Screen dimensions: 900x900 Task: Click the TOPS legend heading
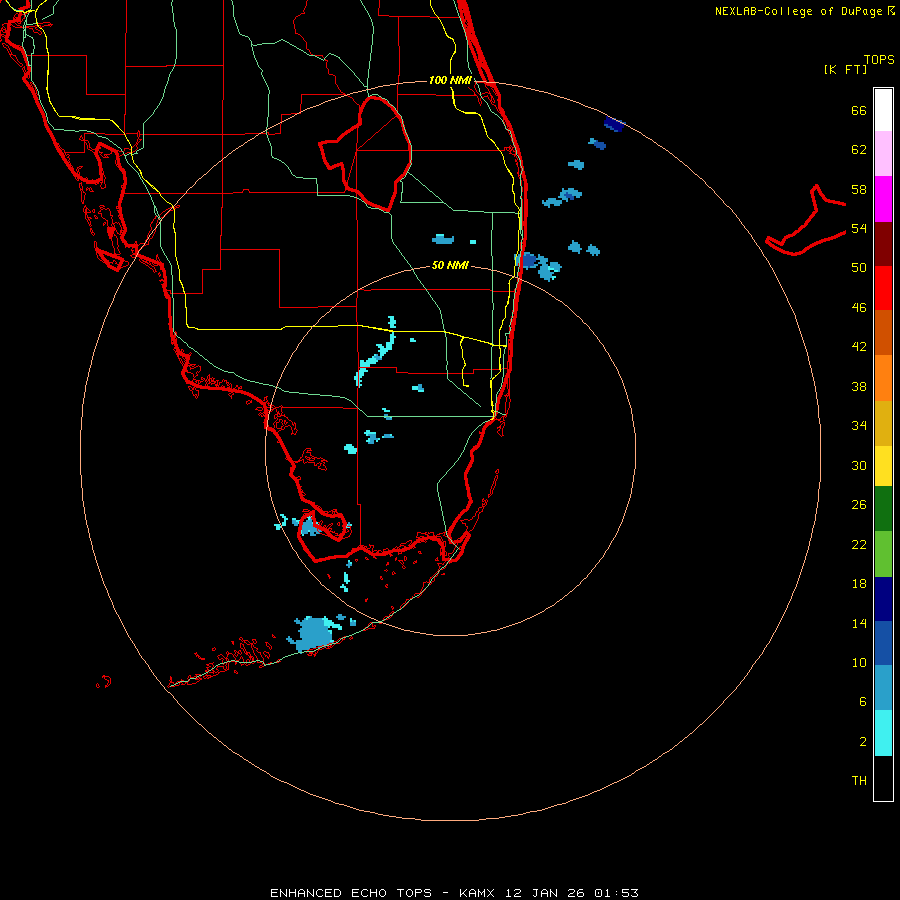point(879,59)
